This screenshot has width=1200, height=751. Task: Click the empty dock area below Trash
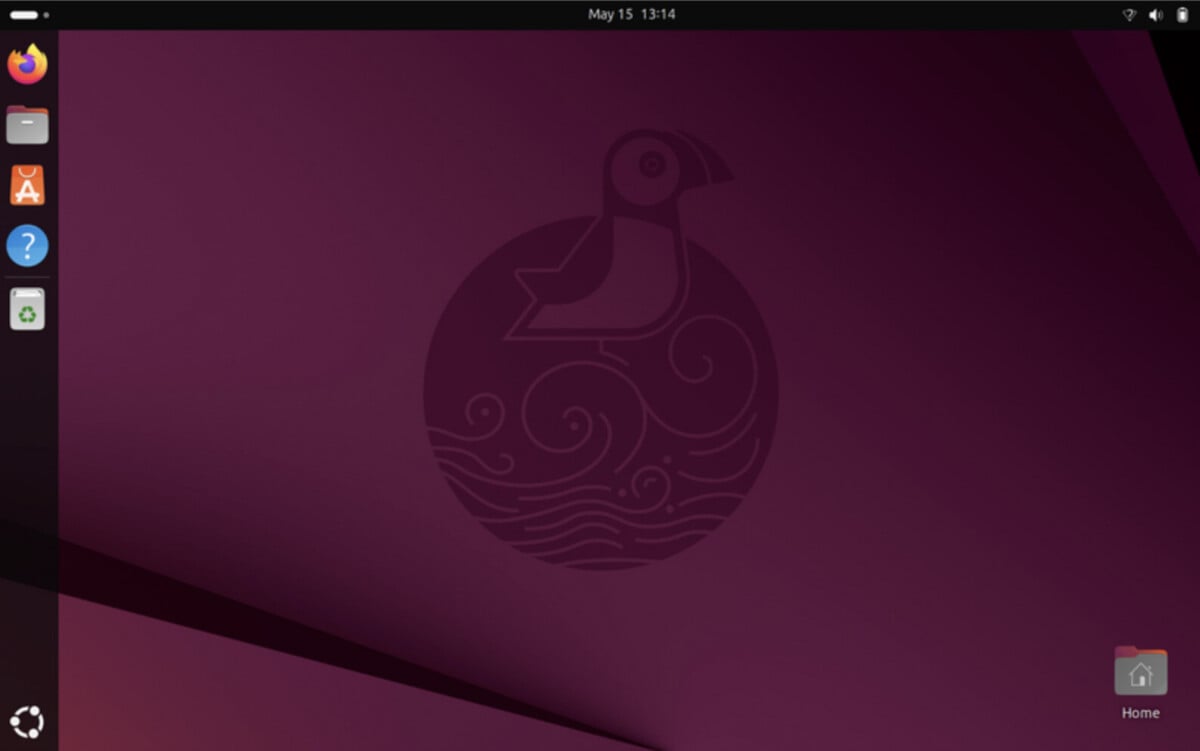(27, 500)
